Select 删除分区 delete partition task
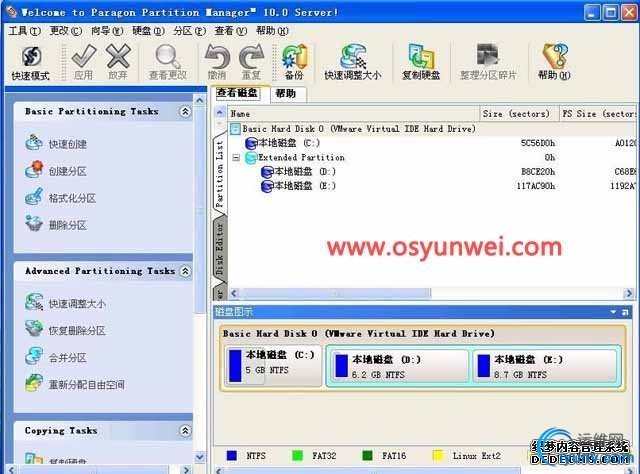Image resolution: width=640 pixels, height=474 pixels. [x=56, y=225]
